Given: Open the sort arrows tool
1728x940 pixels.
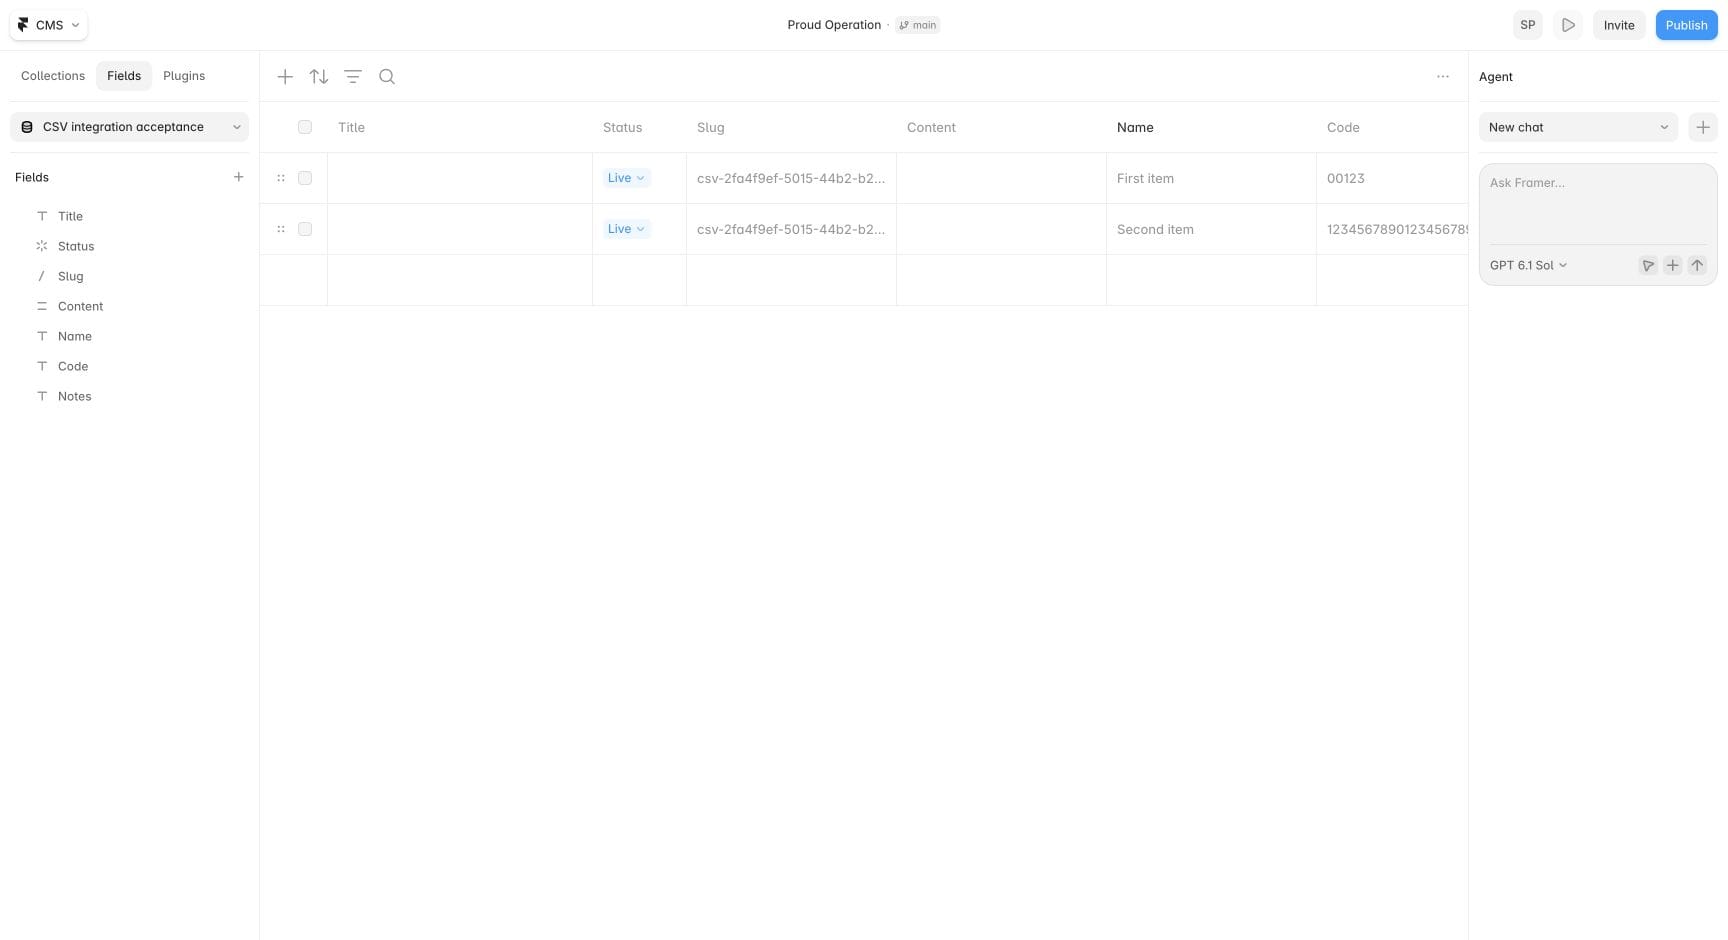Looking at the screenshot, I should (x=319, y=77).
